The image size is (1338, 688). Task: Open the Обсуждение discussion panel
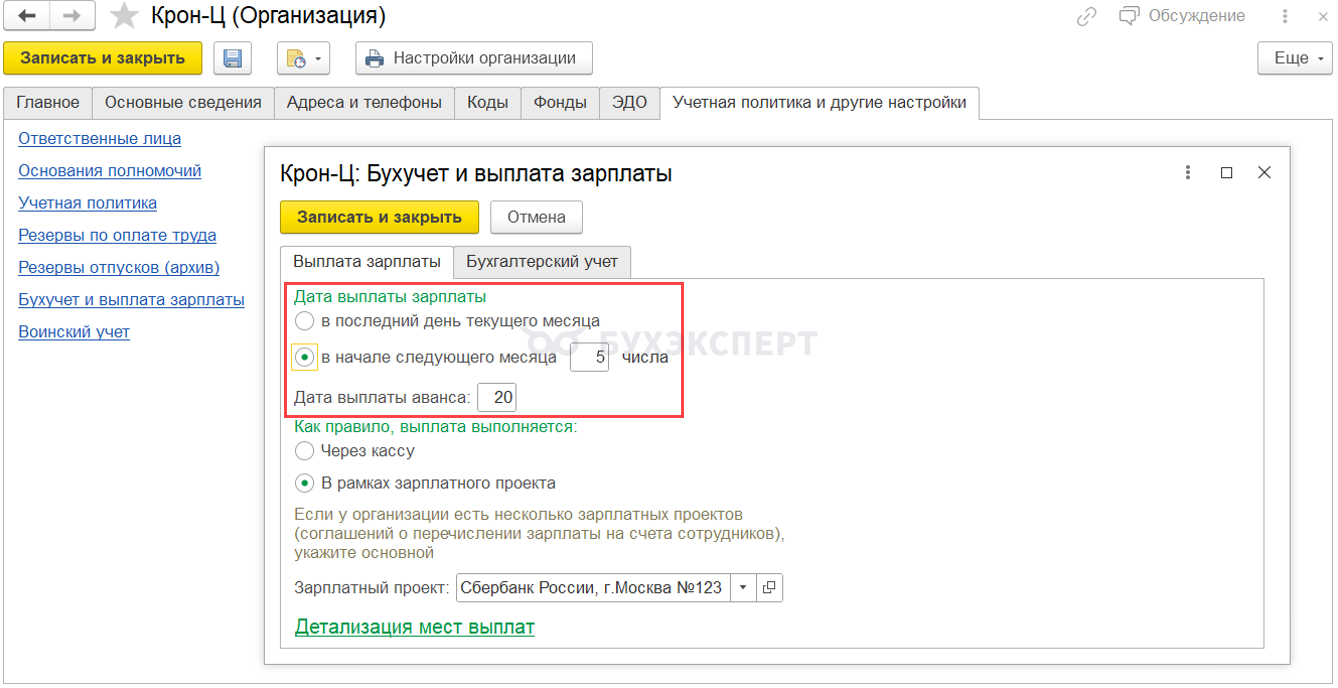[1182, 16]
